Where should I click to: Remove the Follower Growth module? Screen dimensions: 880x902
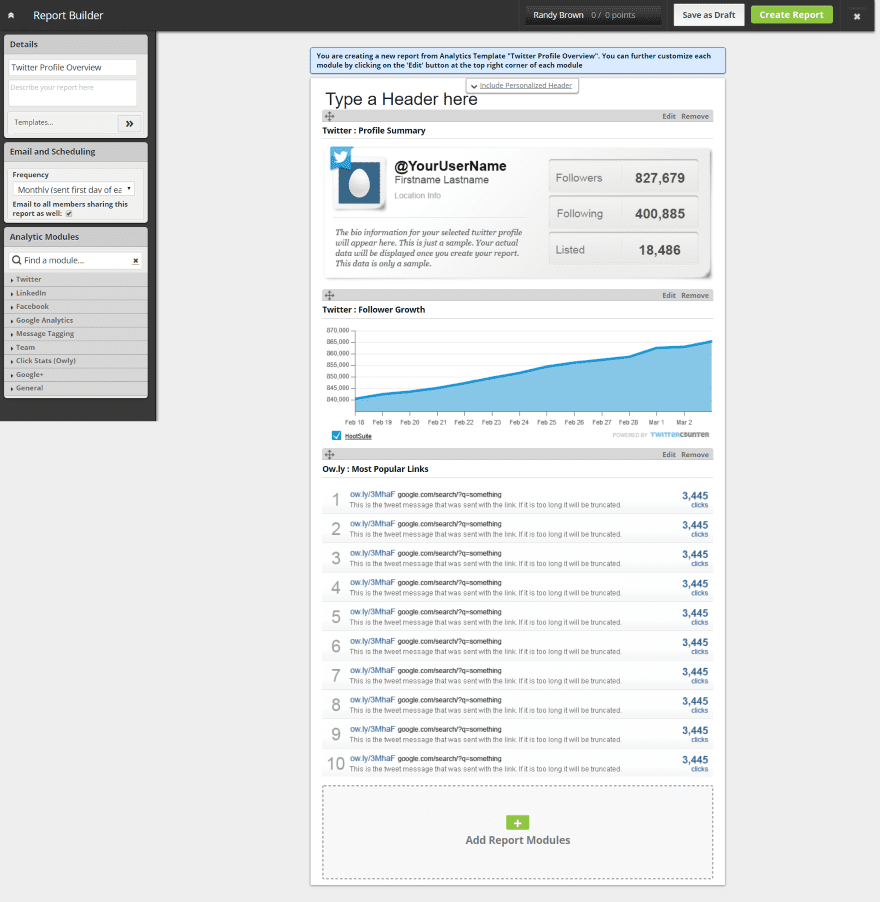(x=695, y=295)
